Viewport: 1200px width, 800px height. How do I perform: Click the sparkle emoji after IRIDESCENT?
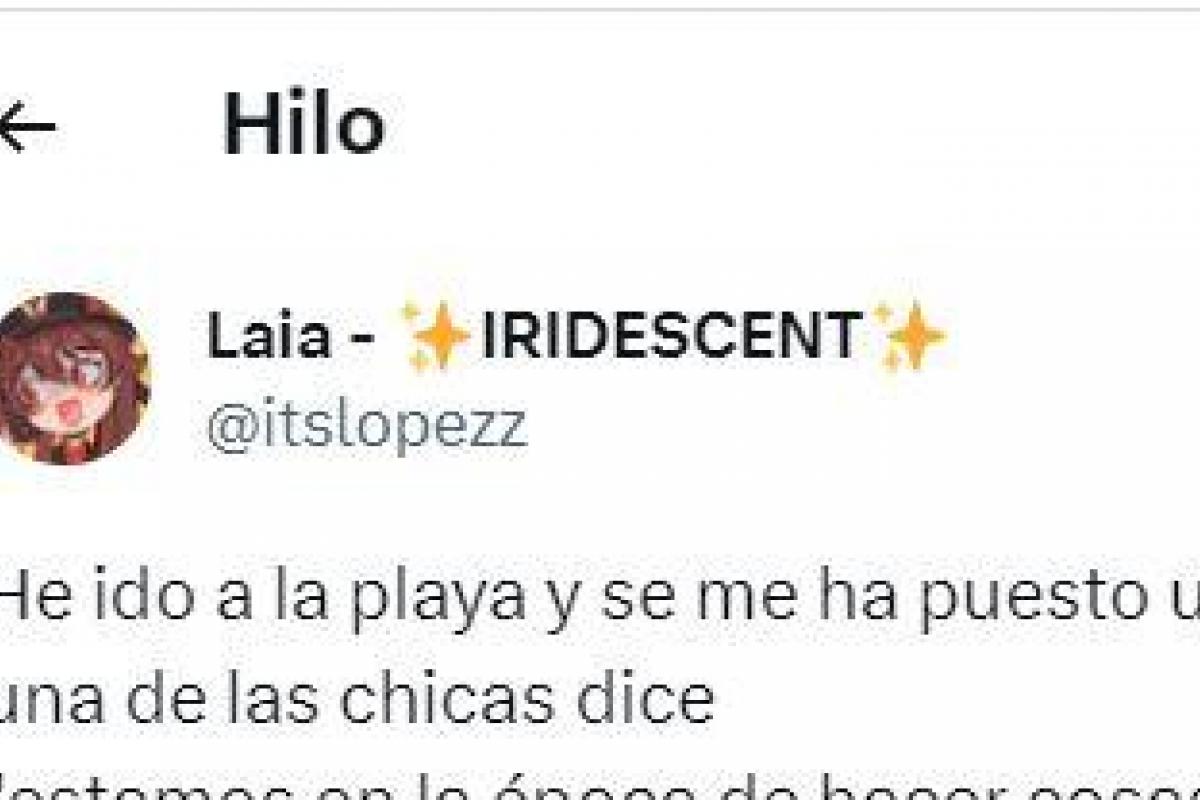coord(908,336)
